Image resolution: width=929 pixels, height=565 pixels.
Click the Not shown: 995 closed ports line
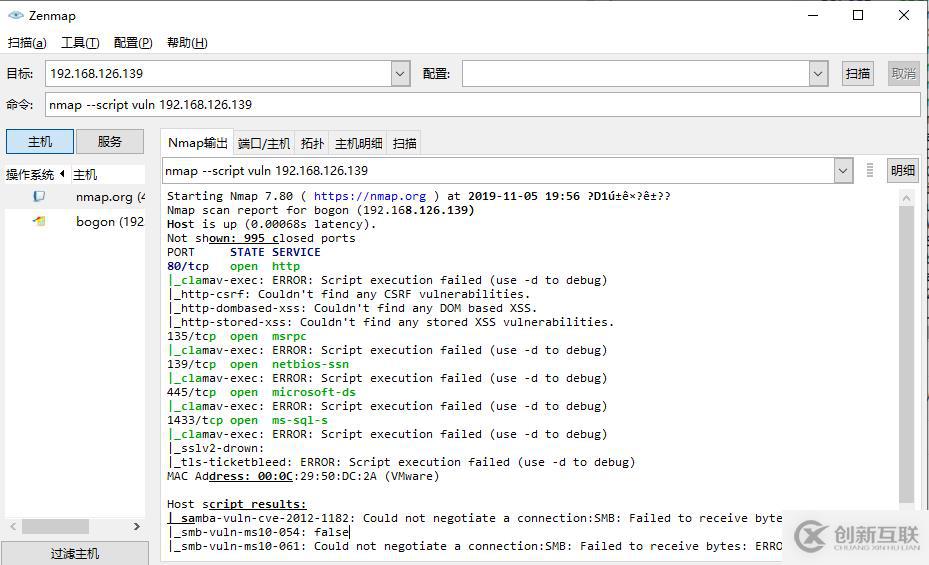[x=261, y=238]
